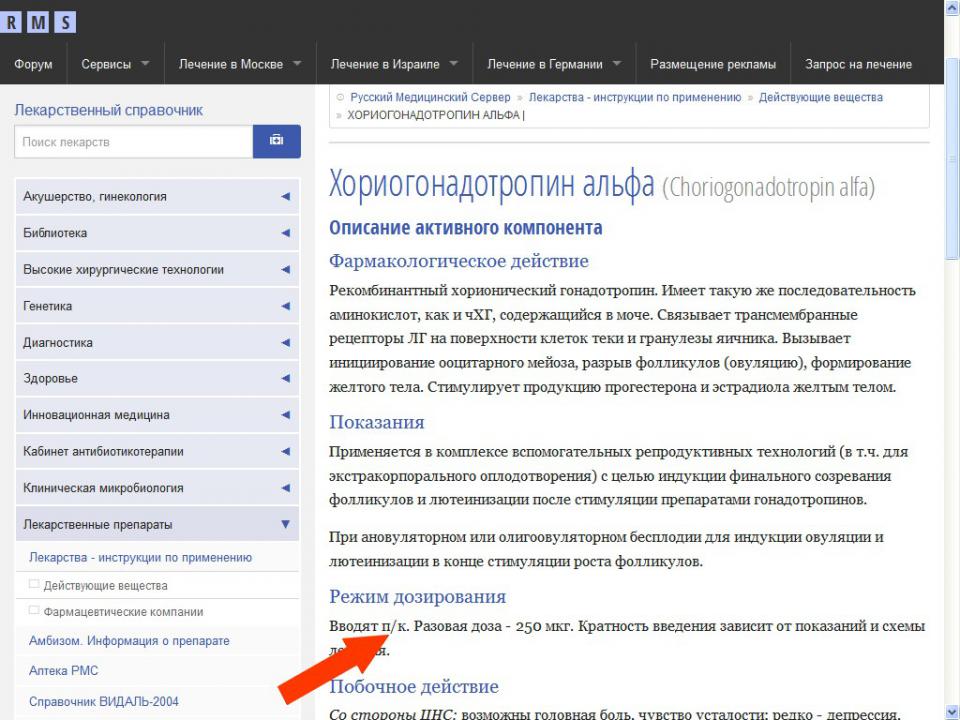The width and height of the screenshot is (960, 720).
Task: Open Русский Медицинский Сервер breadcrumb link
Action: pyautogui.click(x=430, y=98)
